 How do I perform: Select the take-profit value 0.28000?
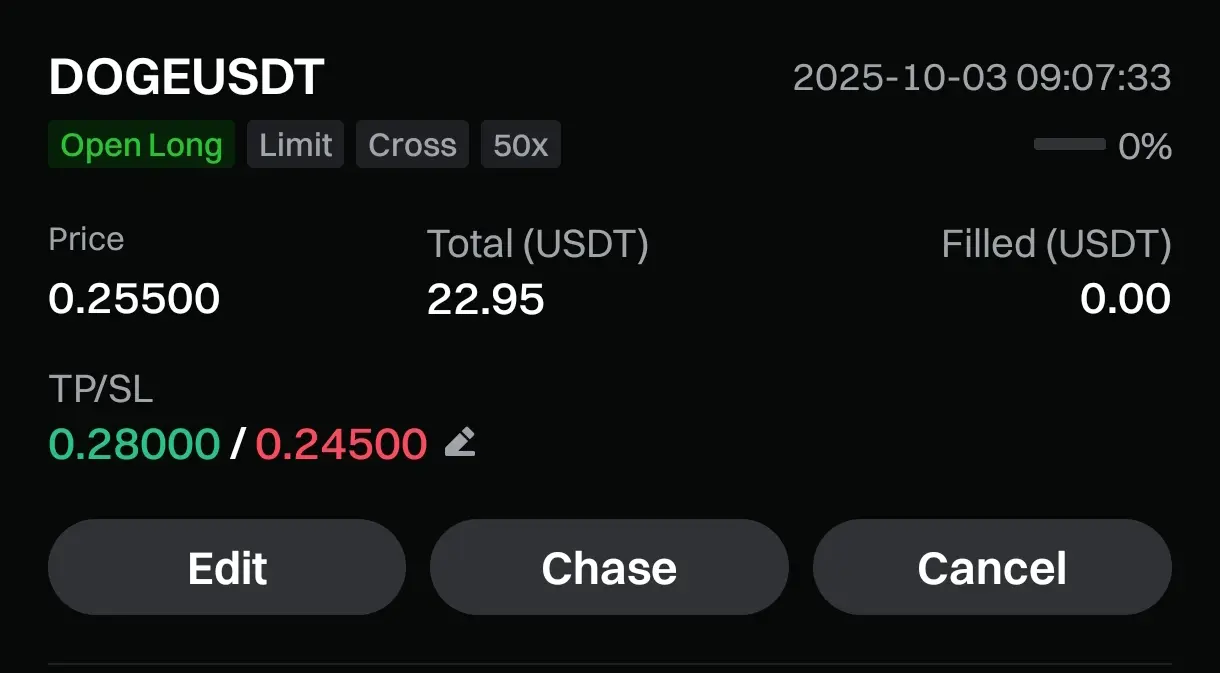[x=134, y=443]
